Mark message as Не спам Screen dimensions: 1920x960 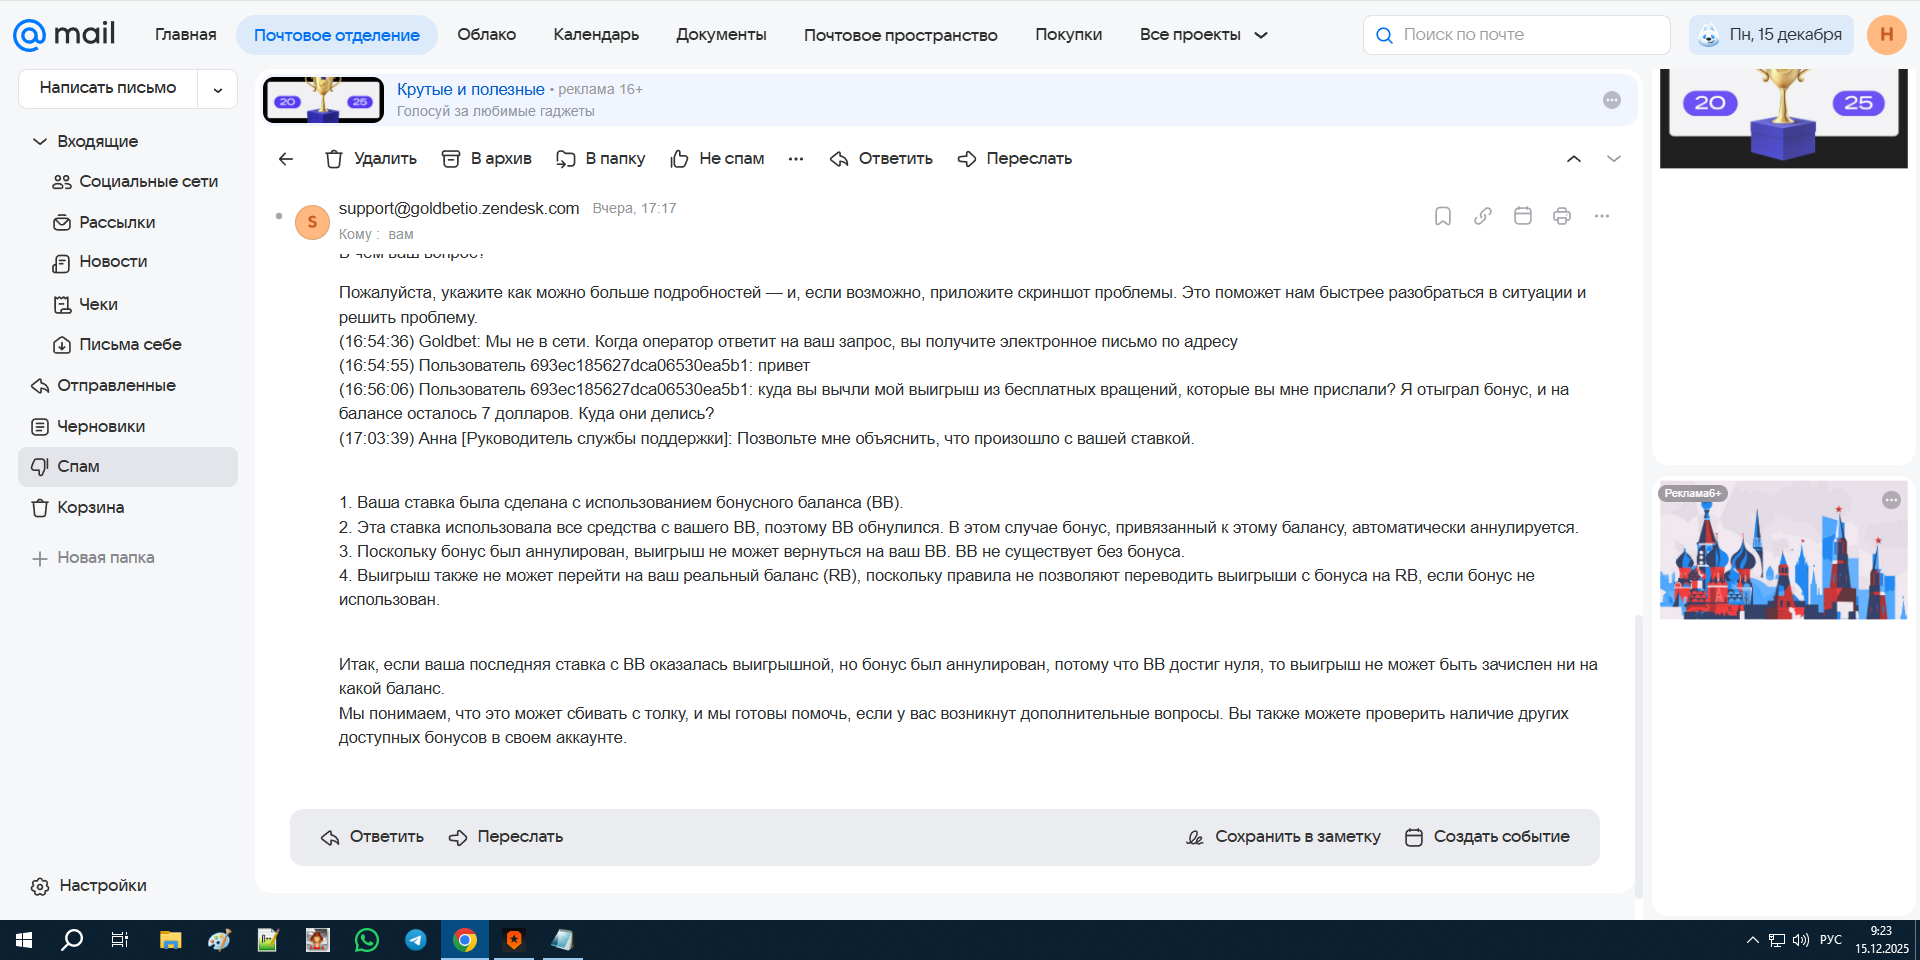pyautogui.click(x=717, y=159)
